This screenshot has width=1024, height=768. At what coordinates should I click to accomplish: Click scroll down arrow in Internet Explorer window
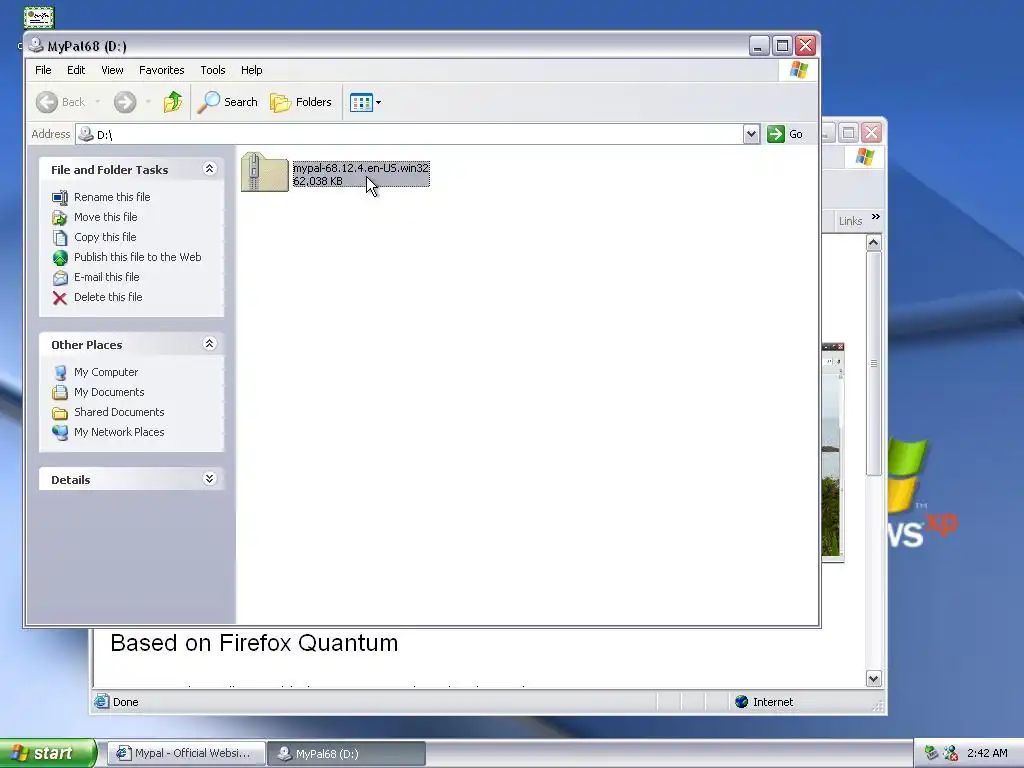pyautogui.click(x=874, y=679)
